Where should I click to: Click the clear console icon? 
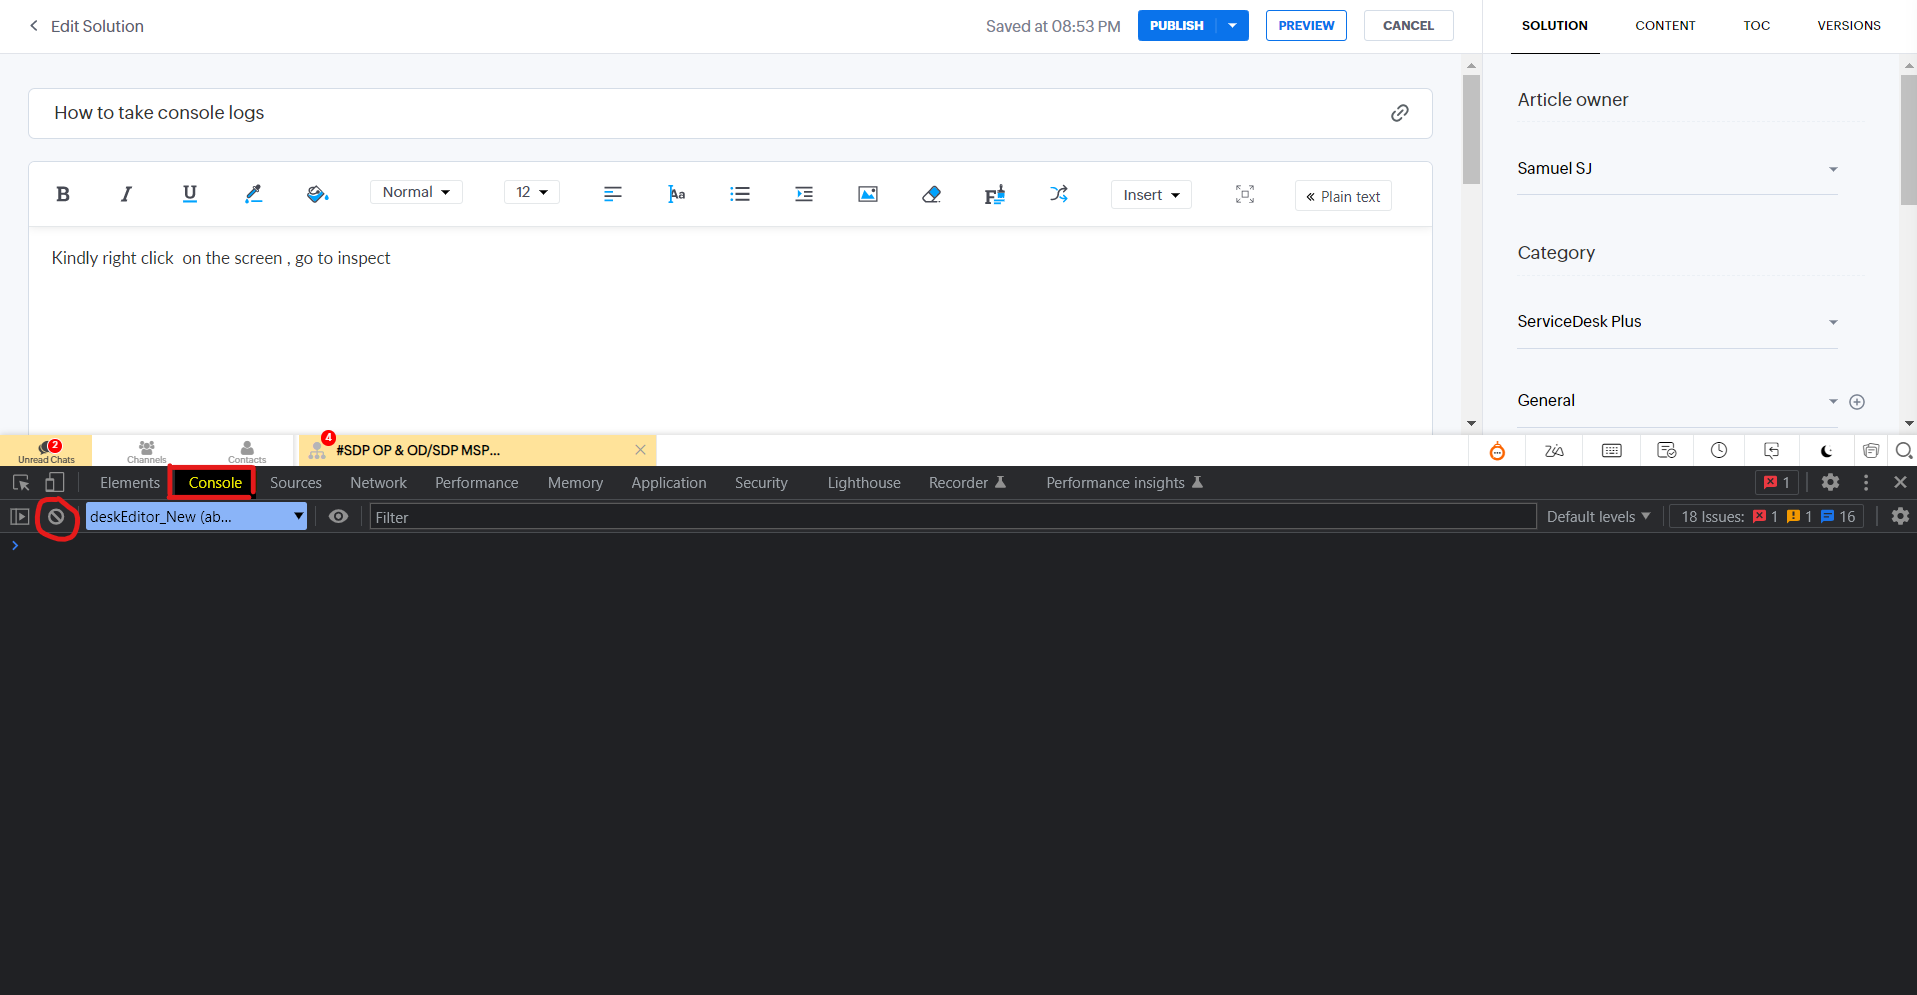(56, 517)
